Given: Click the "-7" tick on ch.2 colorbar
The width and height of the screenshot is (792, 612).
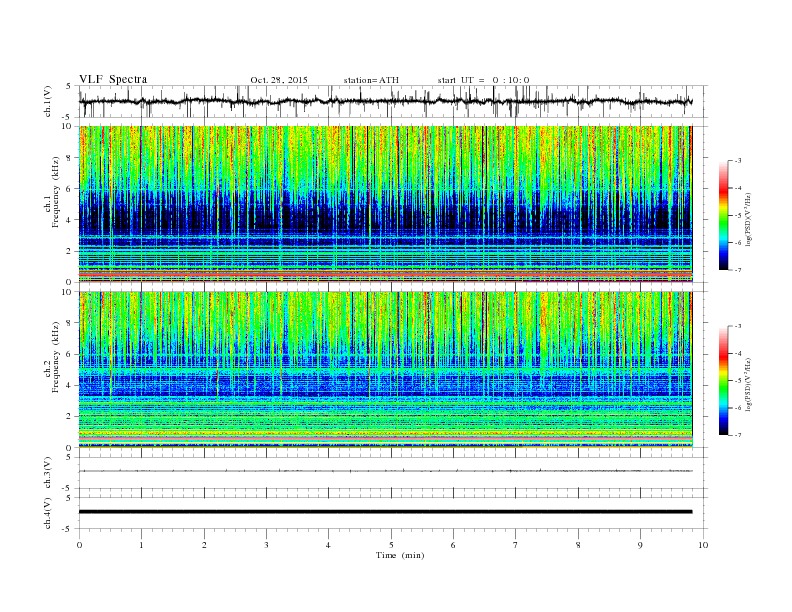Looking at the screenshot, I should coord(737,435).
